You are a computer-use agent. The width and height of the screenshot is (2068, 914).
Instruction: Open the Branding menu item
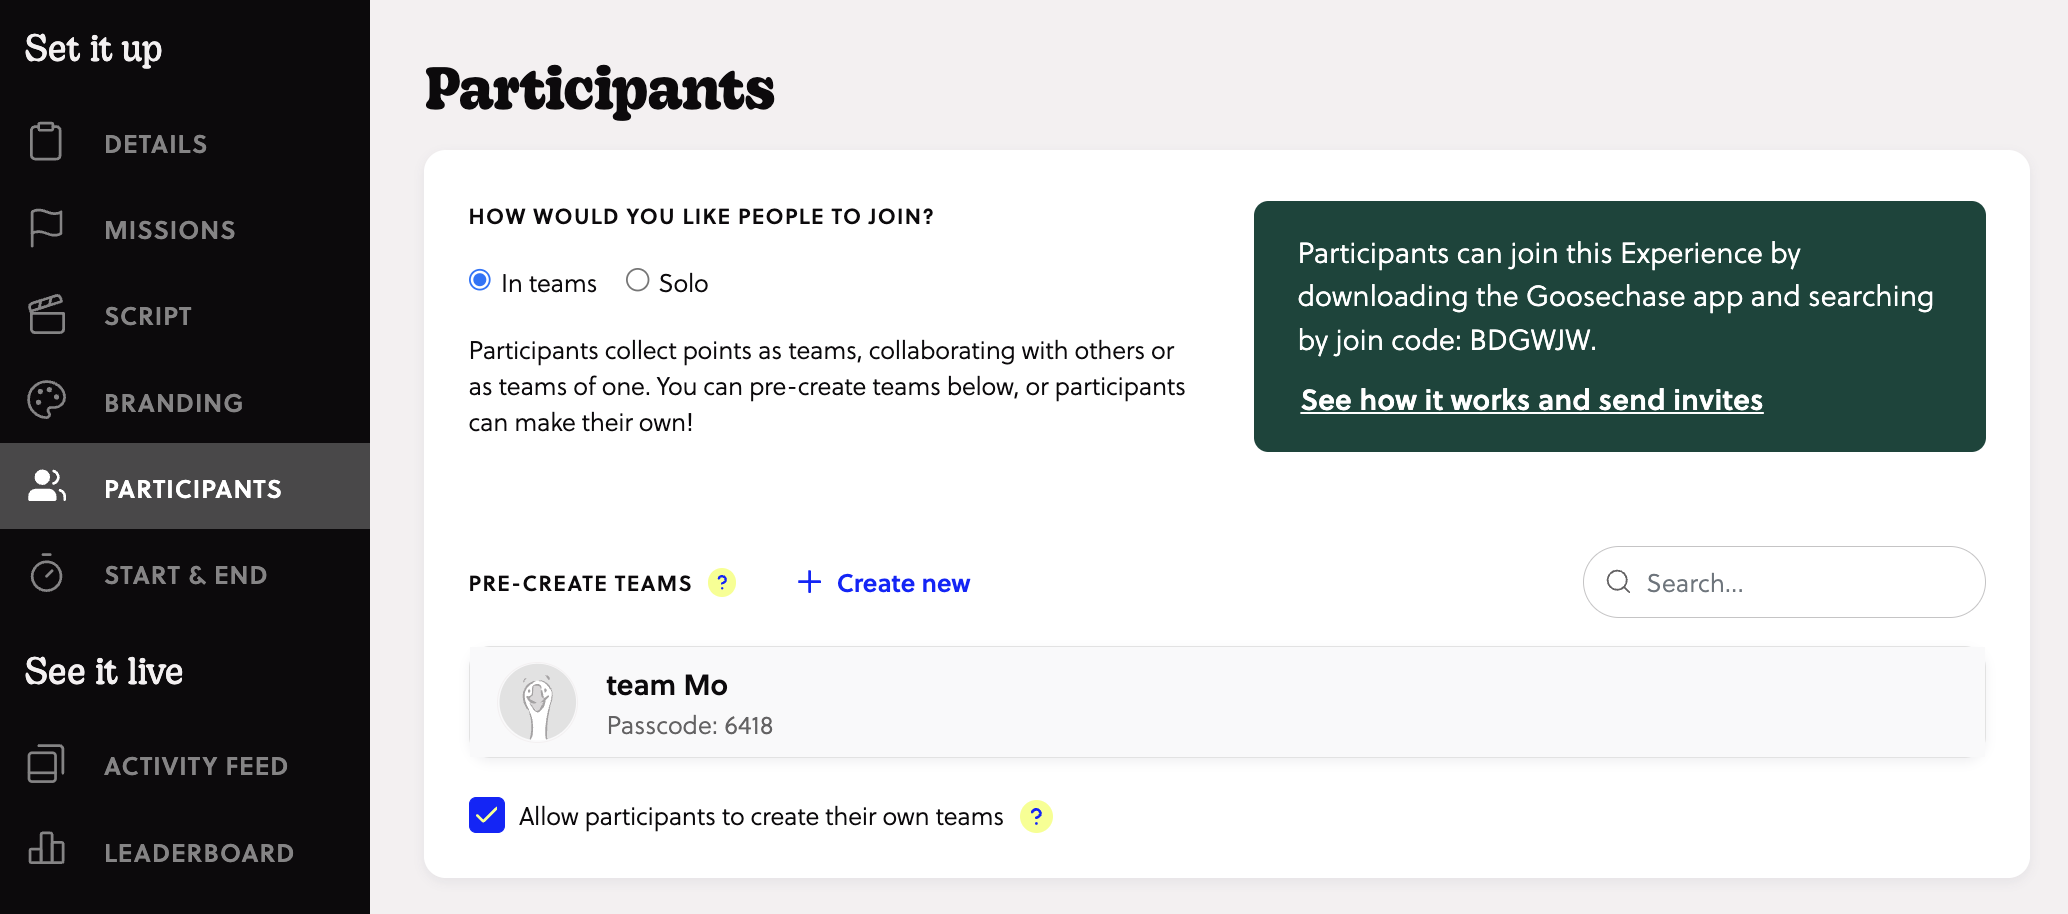click(x=174, y=403)
